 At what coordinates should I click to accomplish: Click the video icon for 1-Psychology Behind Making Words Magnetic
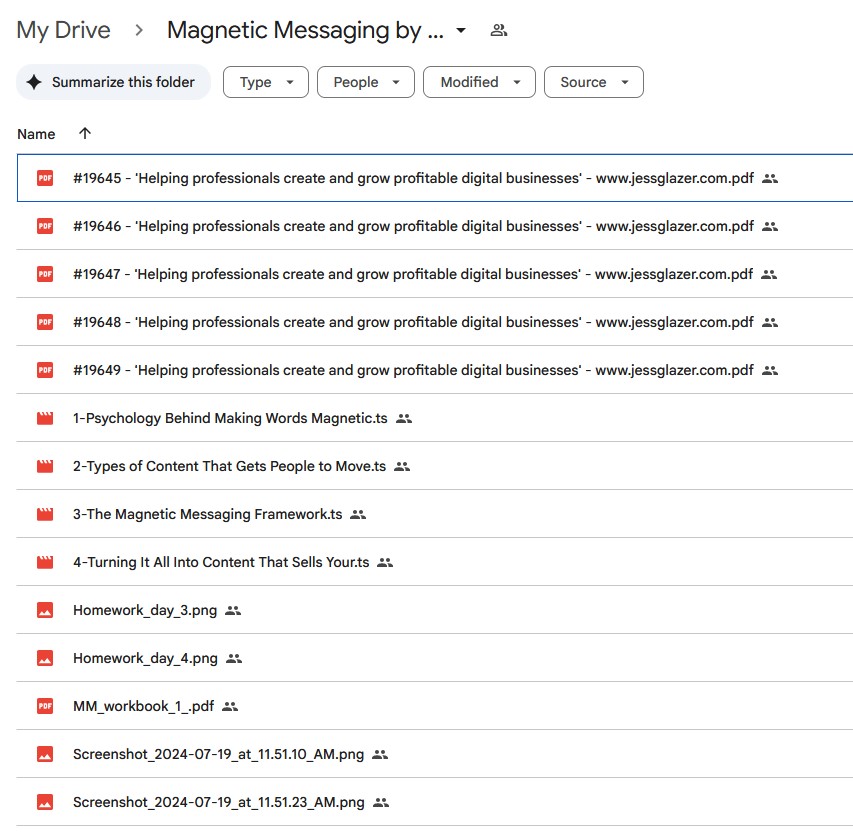tap(45, 418)
